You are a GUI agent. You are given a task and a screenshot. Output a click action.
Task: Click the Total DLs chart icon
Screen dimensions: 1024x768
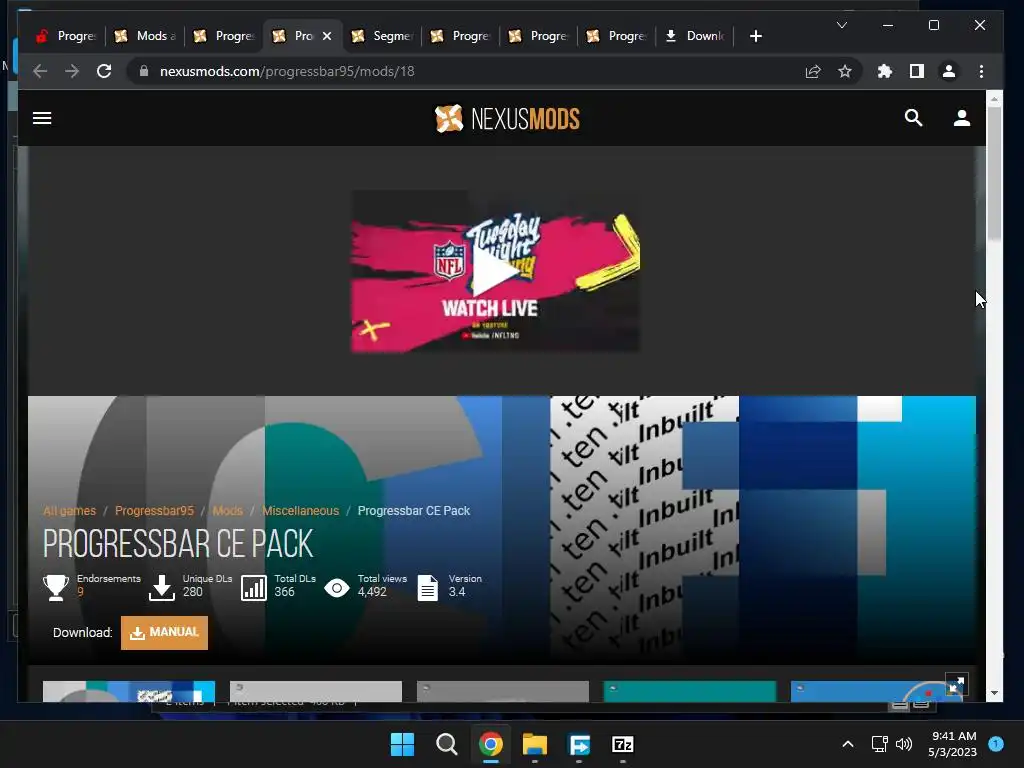coord(253,587)
